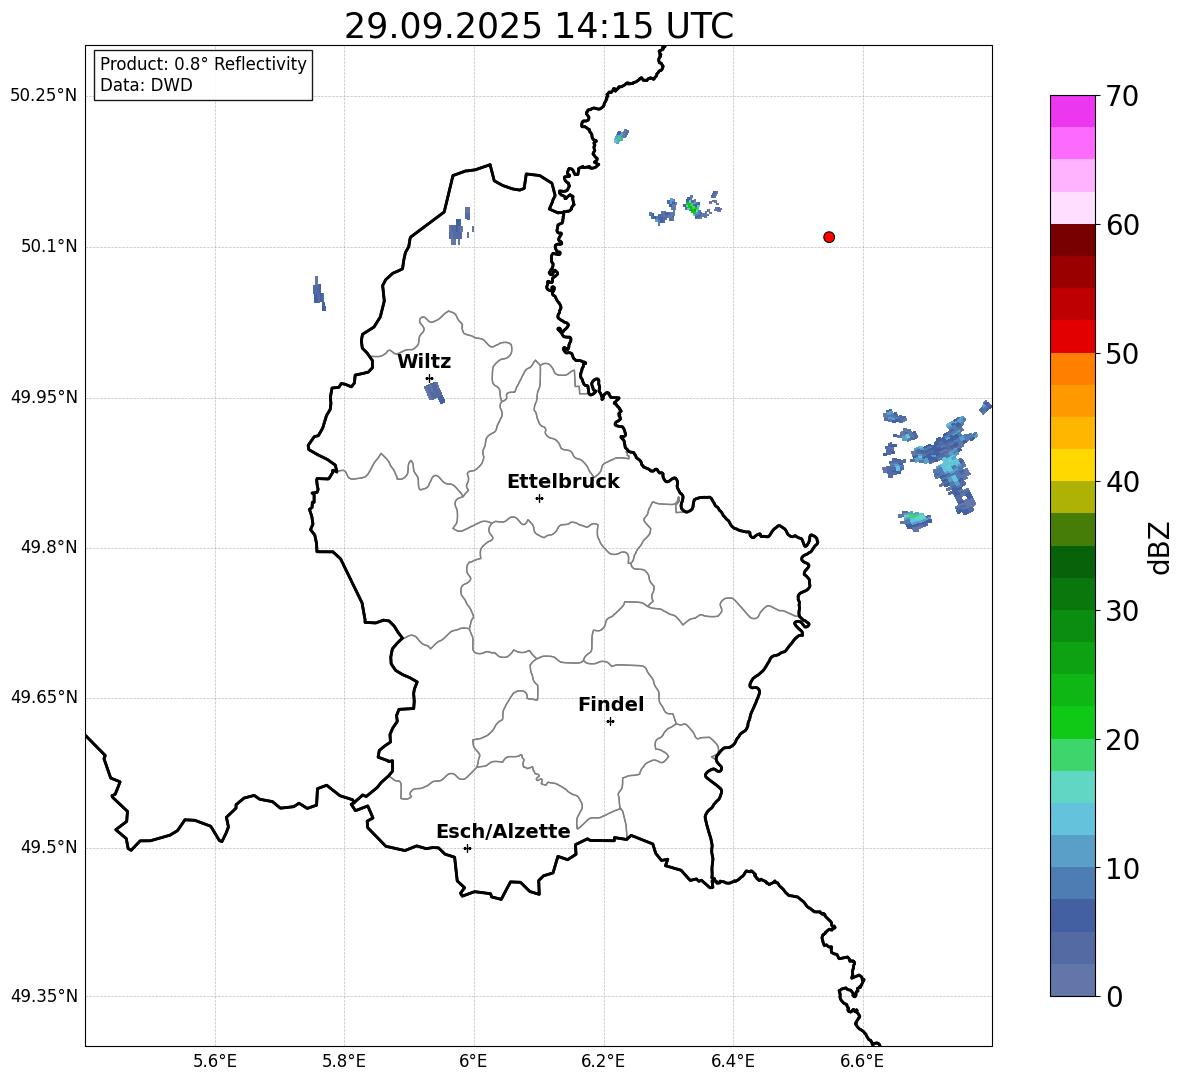Click the 20 tick on colorbar
This screenshot has height=1081, width=1184.
[1122, 740]
